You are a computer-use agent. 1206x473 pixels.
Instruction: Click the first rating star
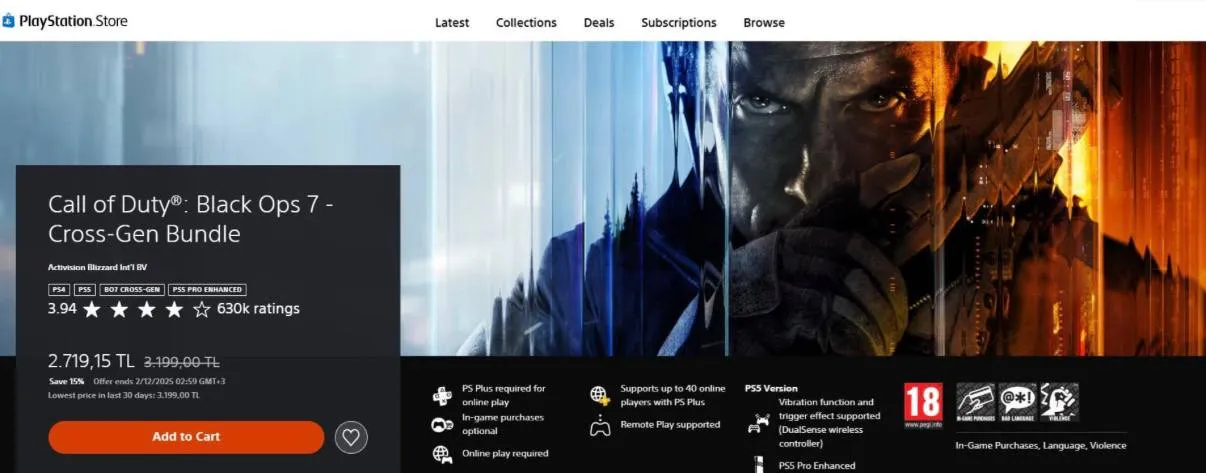pos(92,310)
